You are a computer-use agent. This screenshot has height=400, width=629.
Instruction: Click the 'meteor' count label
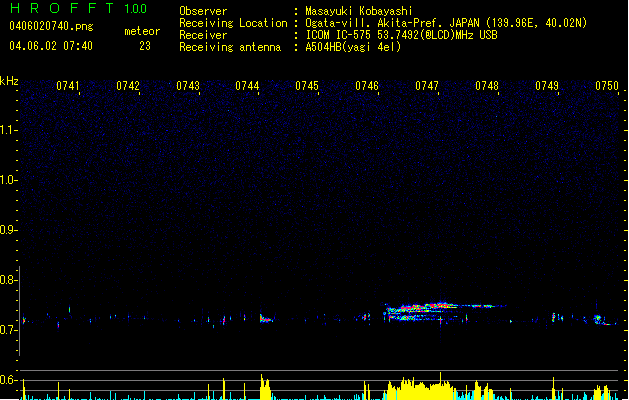pos(142,31)
